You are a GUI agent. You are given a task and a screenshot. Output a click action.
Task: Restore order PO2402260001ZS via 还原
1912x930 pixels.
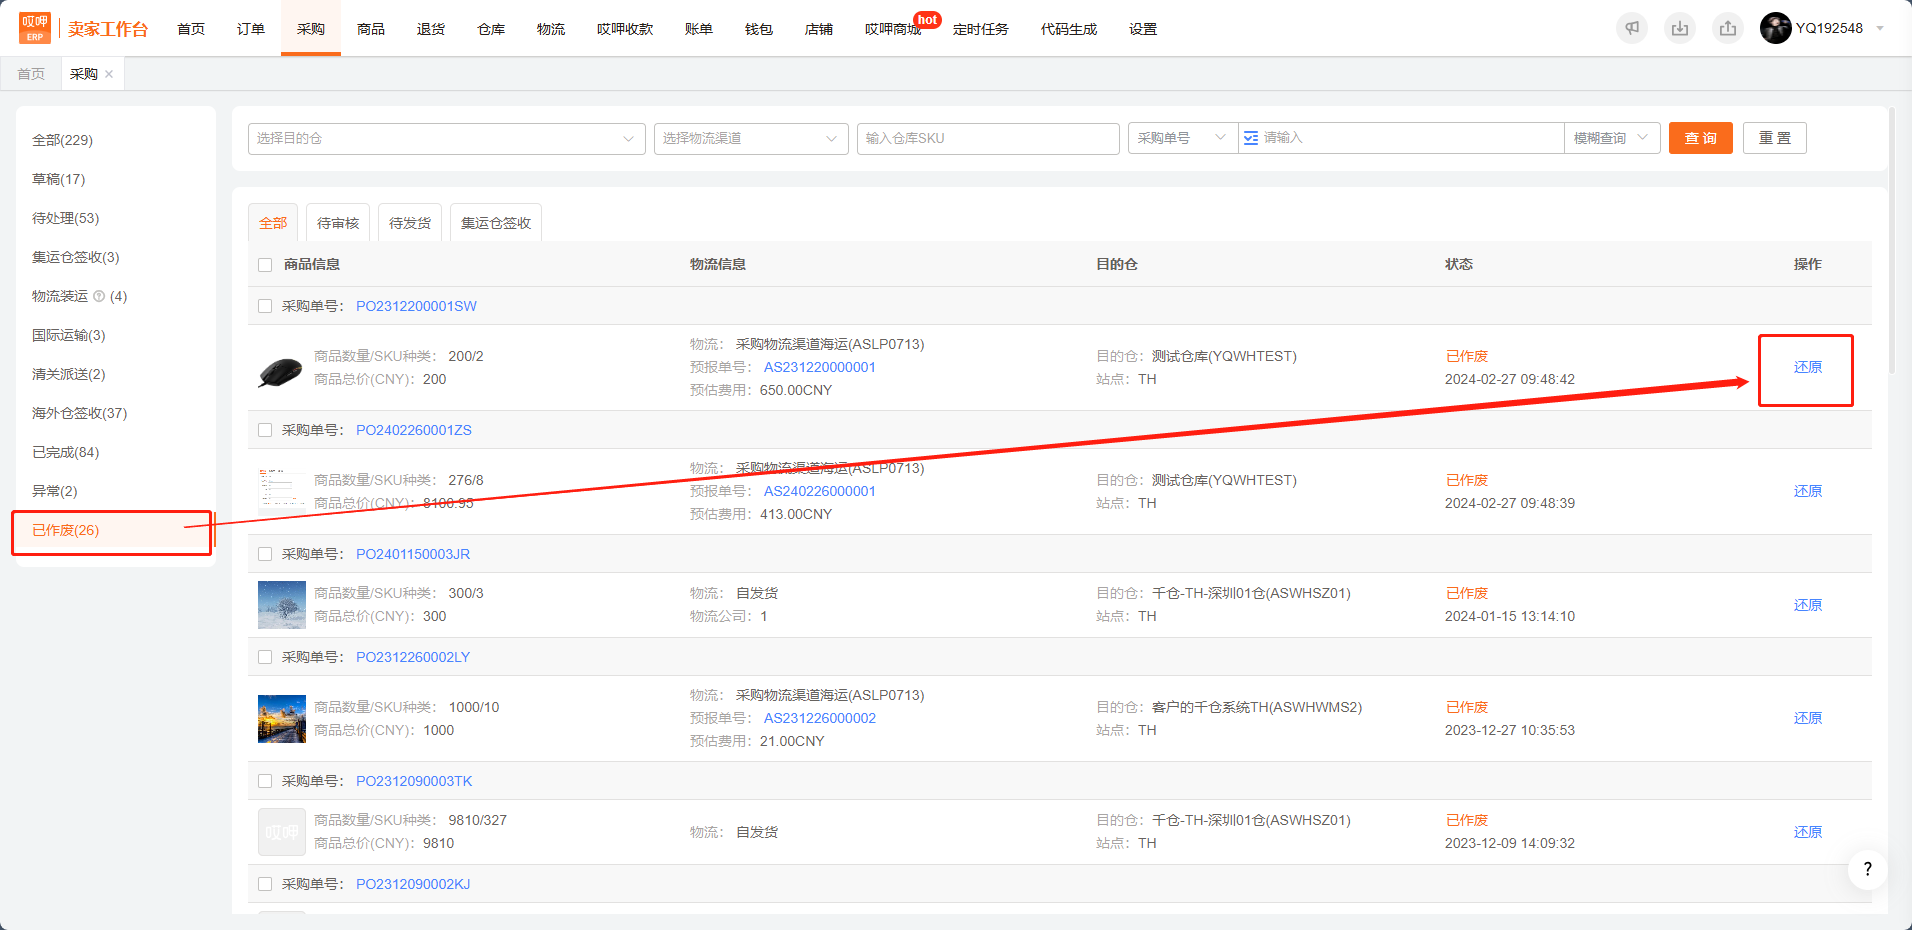tap(1807, 491)
